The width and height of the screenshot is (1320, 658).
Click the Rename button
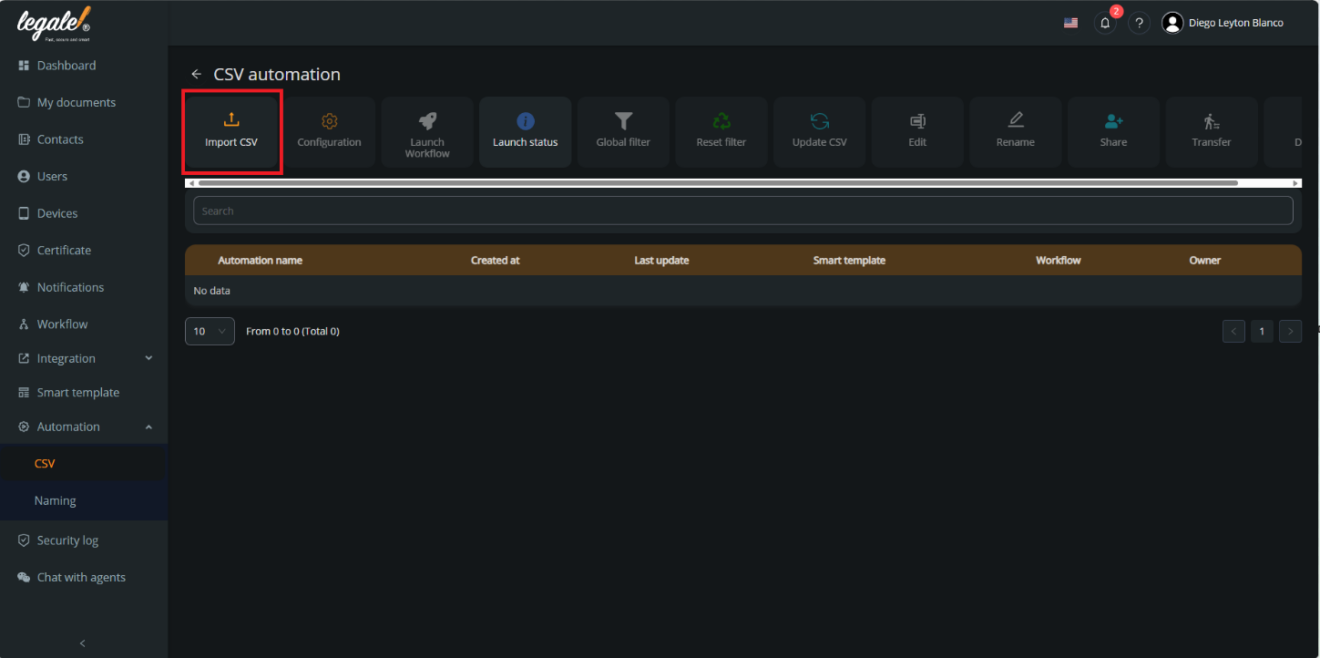click(x=1015, y=131)
